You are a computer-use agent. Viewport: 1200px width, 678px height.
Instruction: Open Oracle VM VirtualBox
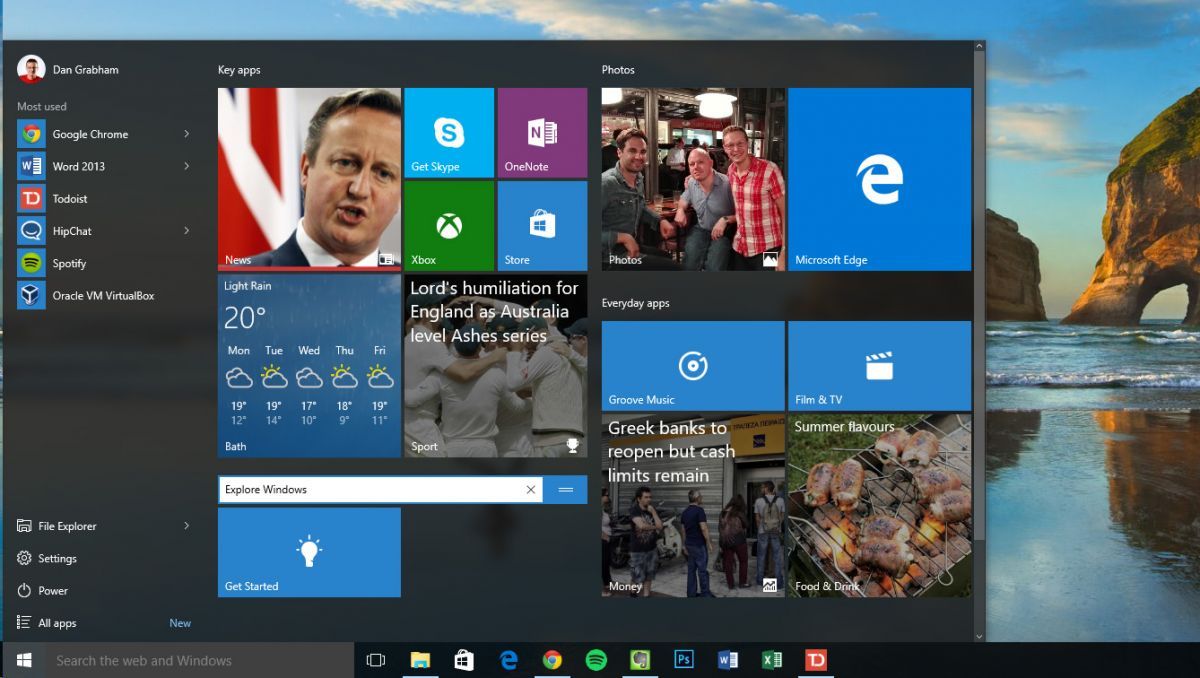coord(98,295)
